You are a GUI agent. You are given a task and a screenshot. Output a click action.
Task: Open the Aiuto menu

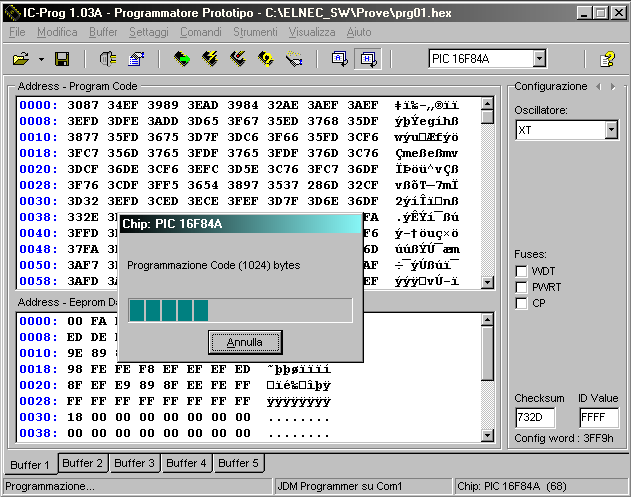point(359,32)
